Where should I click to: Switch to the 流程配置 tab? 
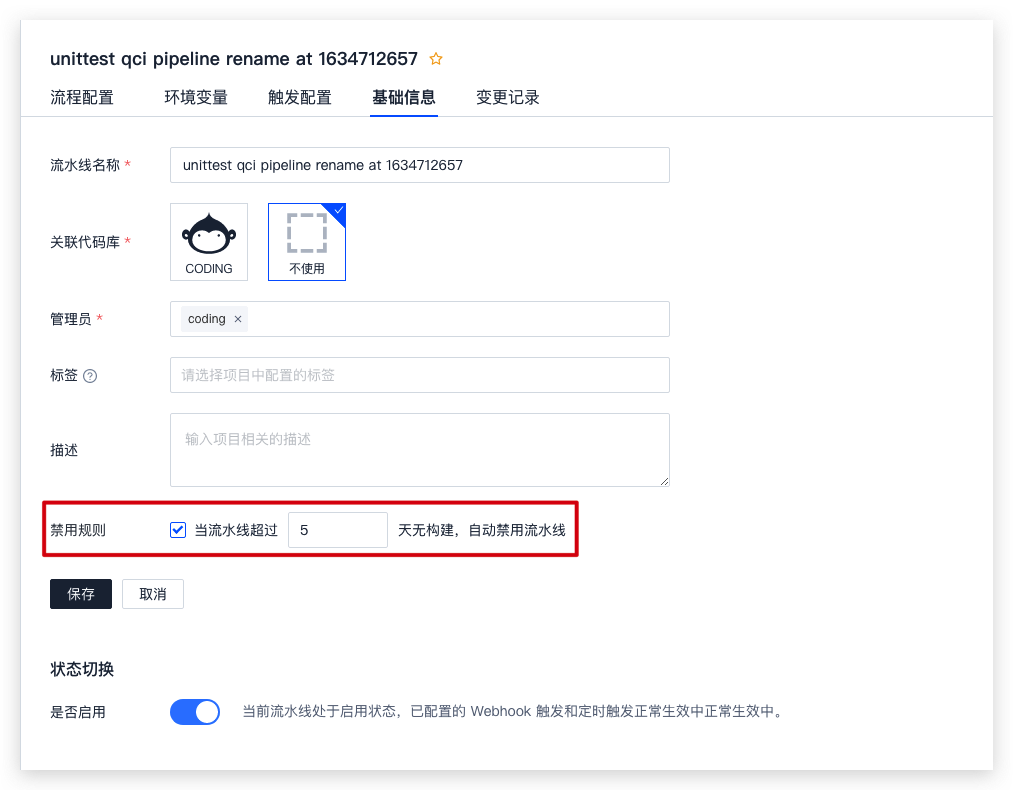(x=82, y=97)
